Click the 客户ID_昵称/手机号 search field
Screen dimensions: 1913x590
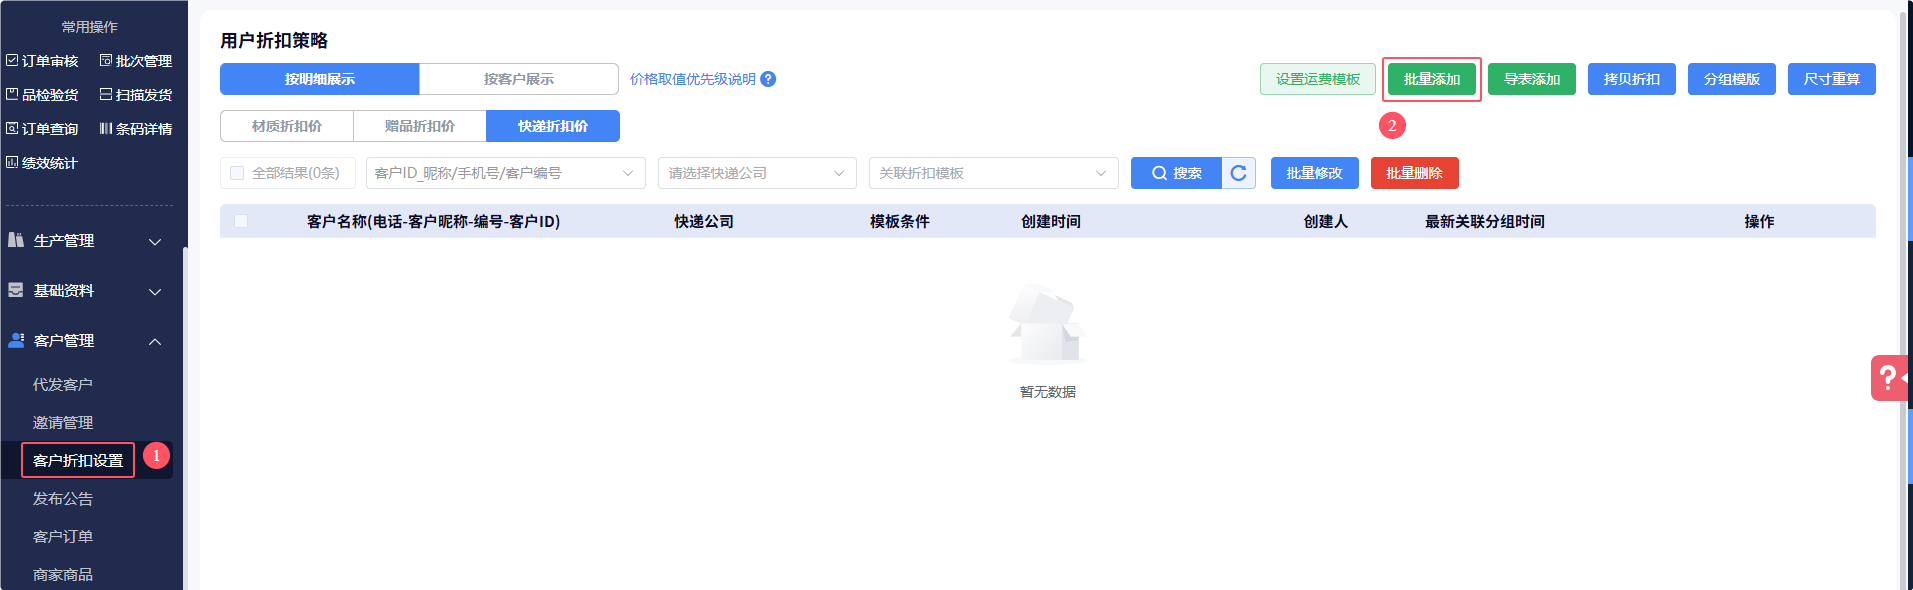[495, 173]
